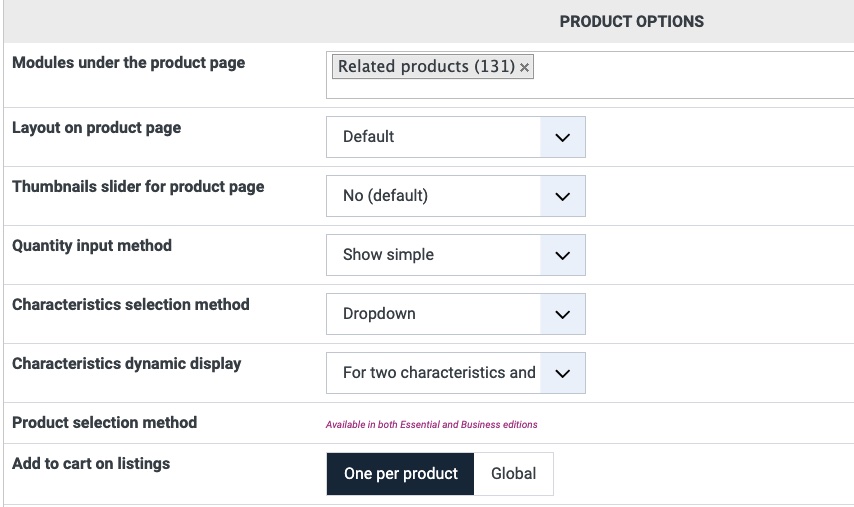Click the PRODUCT OPTIONS header

(x=631, y=21)
